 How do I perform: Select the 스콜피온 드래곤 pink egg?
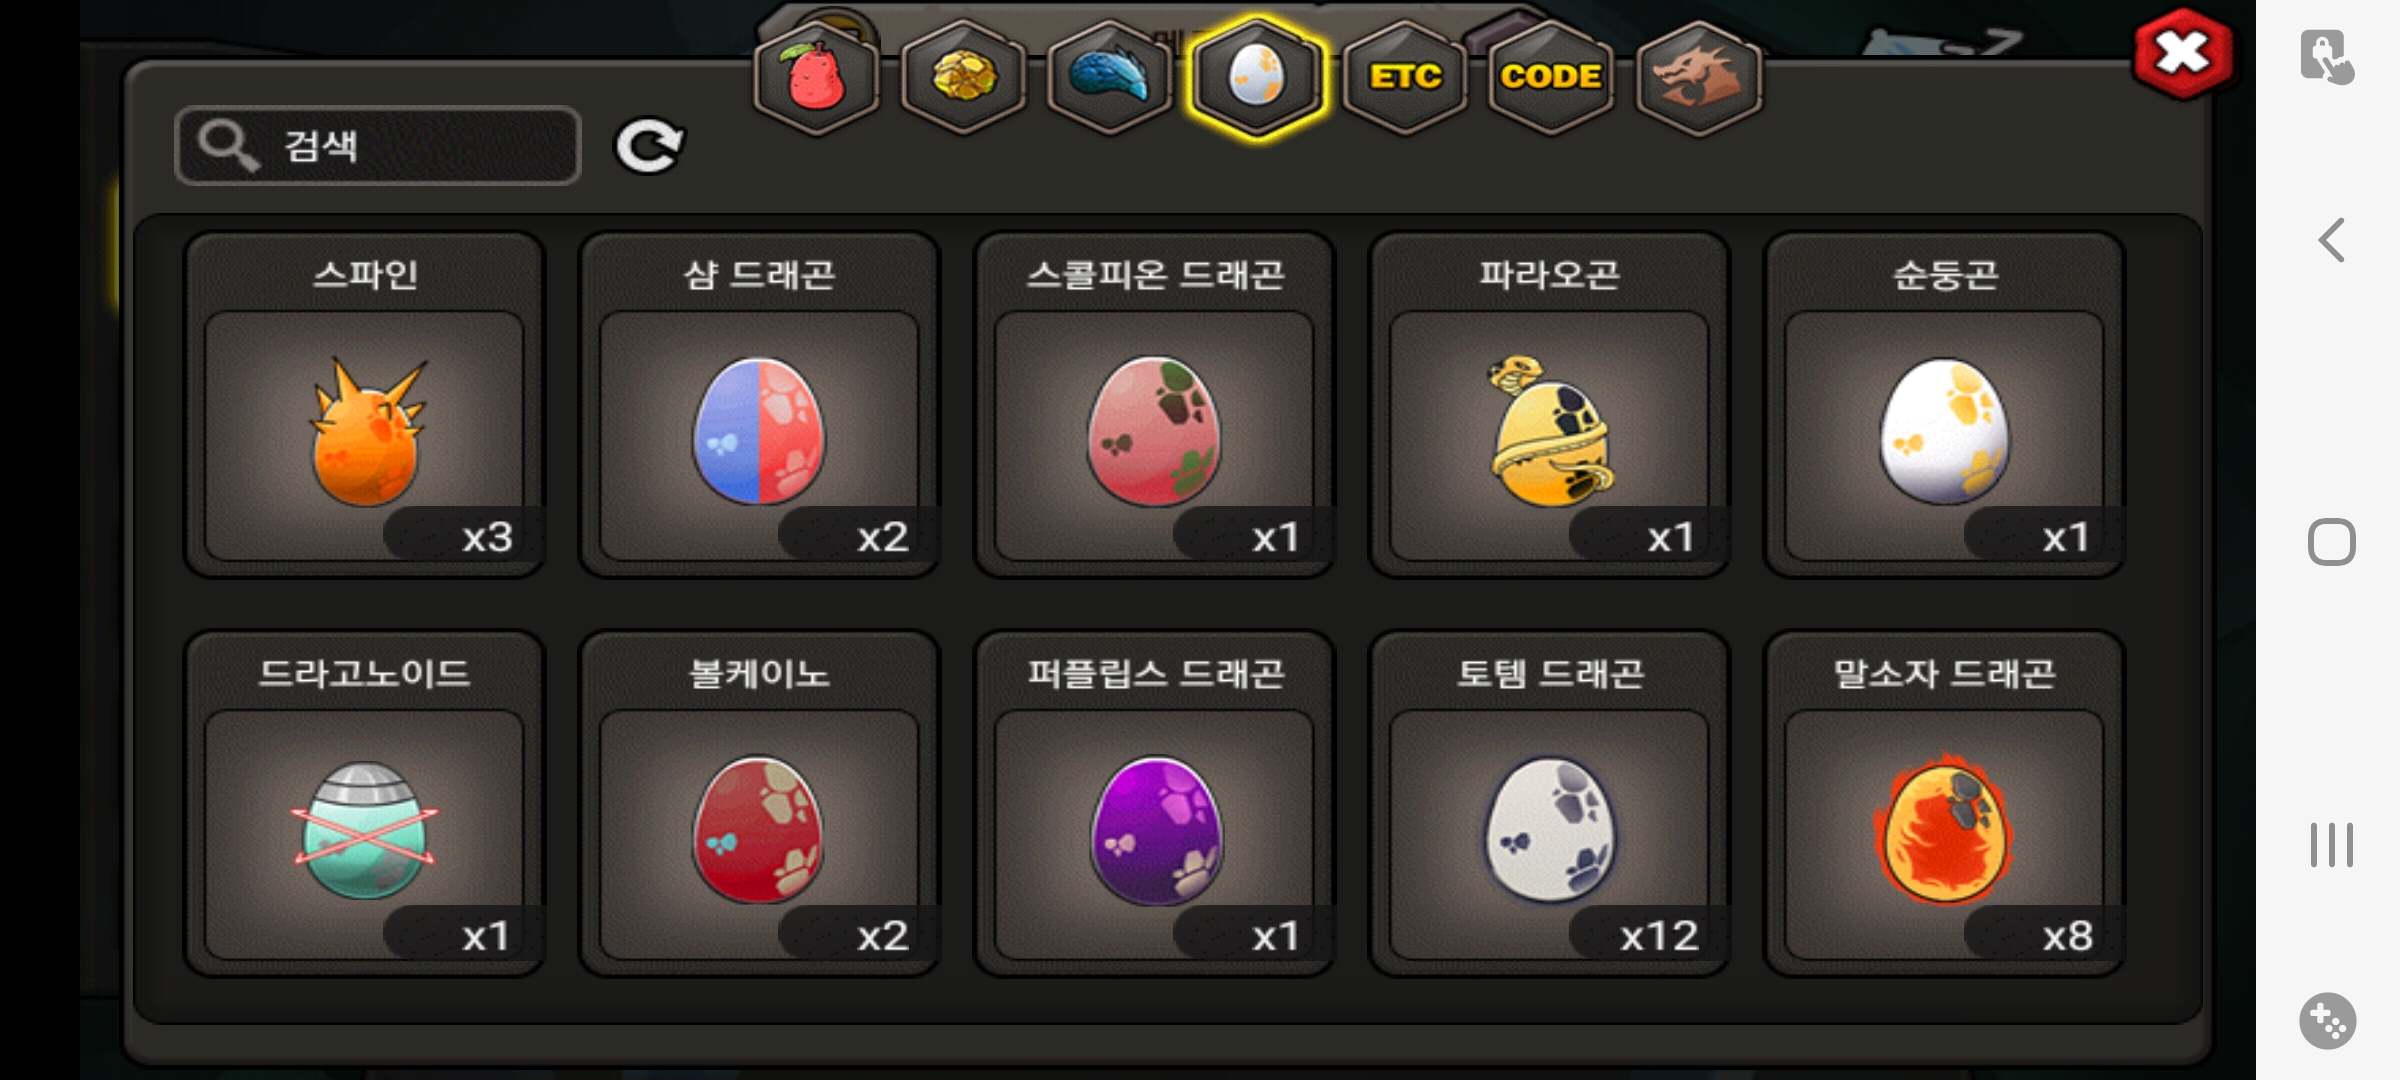pos(1155,405)
